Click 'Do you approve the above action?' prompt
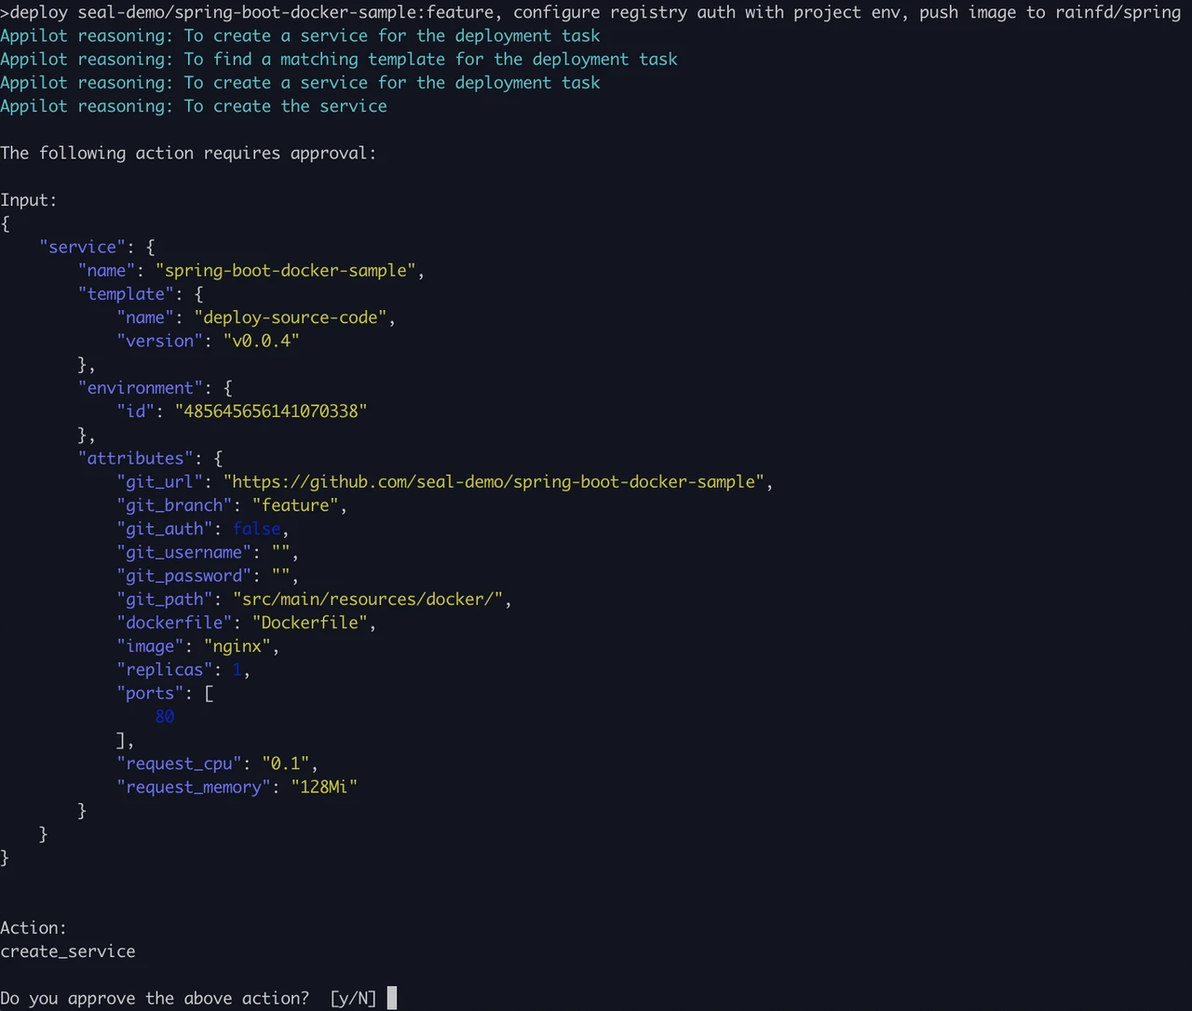1192x1011 pixels. coord(154,998)
